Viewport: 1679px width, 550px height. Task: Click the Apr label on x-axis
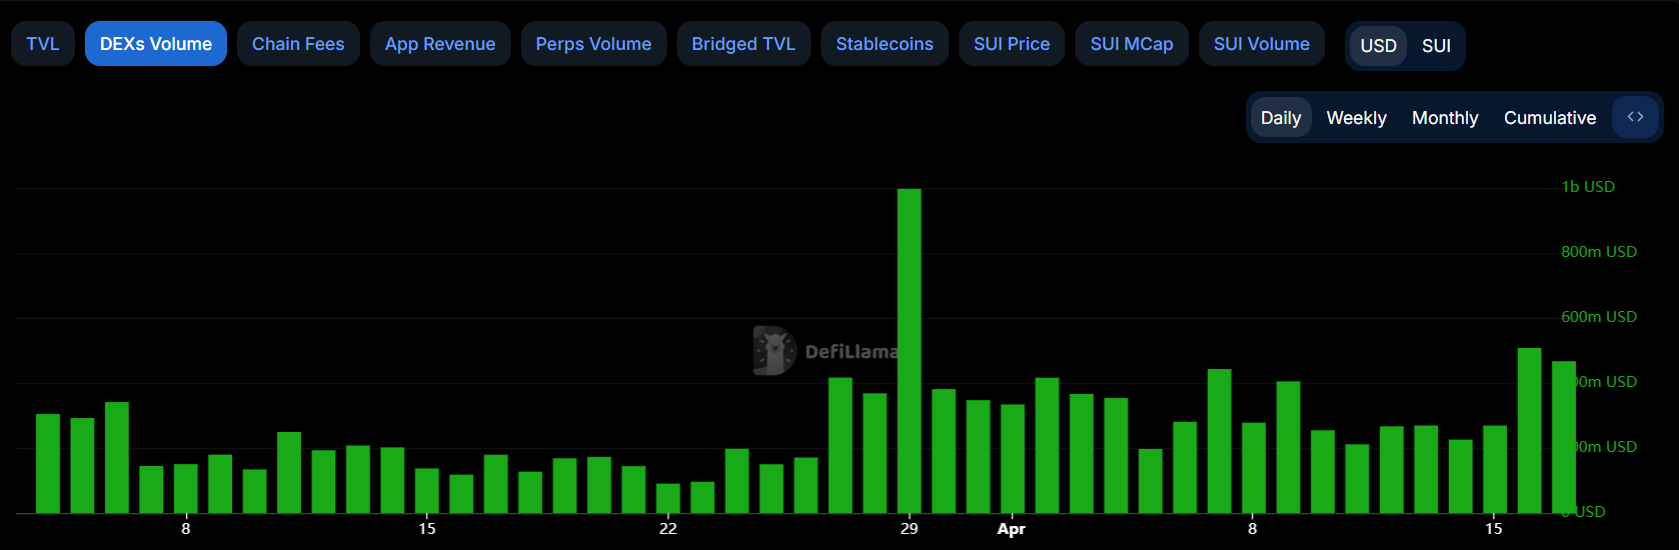click(x=1011, y=529)
